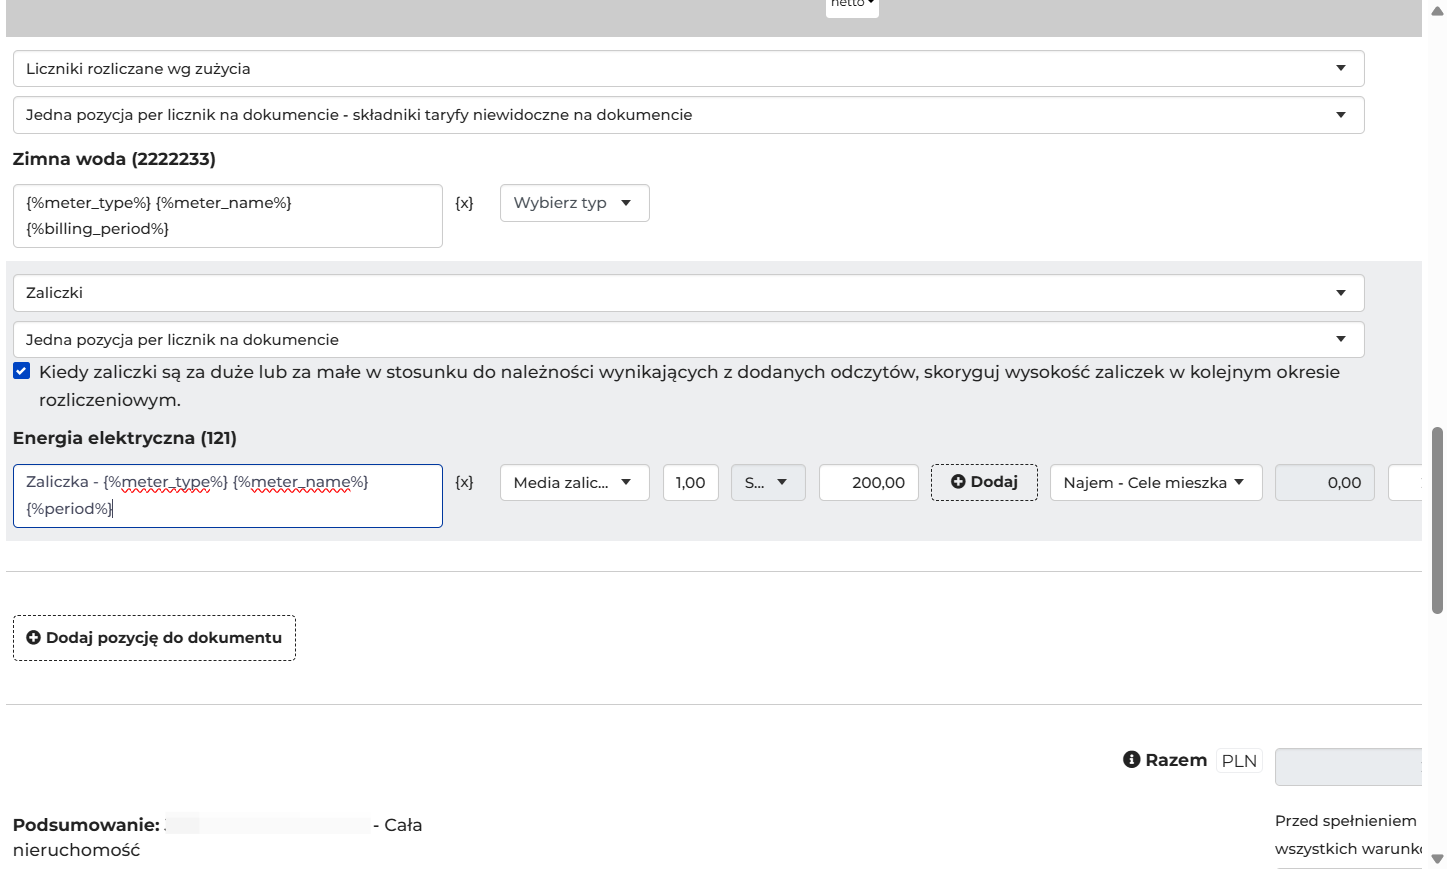Click the 'Zimna woda (2222233)' heading
This screenshot has width=1447, height=869.
(114, 159)
